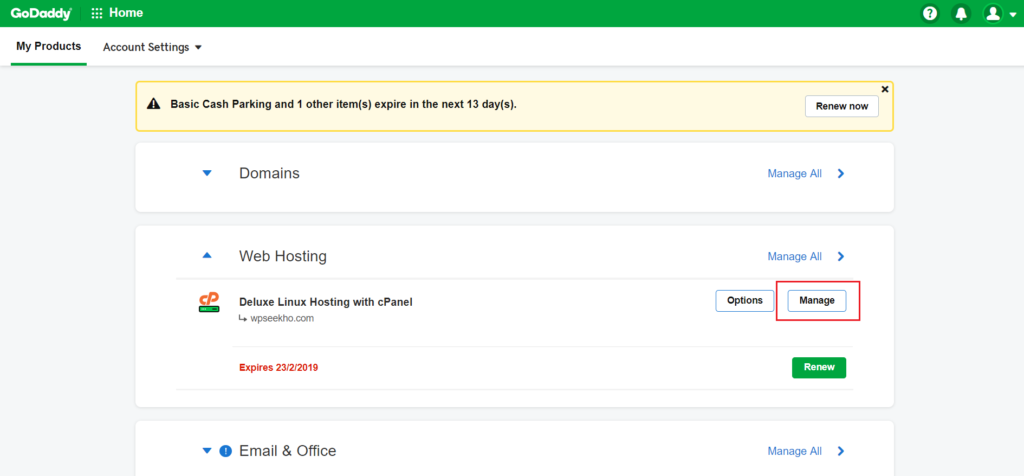Switch to the My Products tab

(48, 47)
